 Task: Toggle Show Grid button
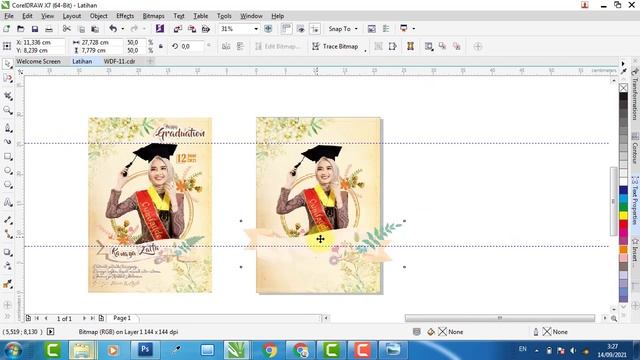pyautogui.click(x=301, y=29)
